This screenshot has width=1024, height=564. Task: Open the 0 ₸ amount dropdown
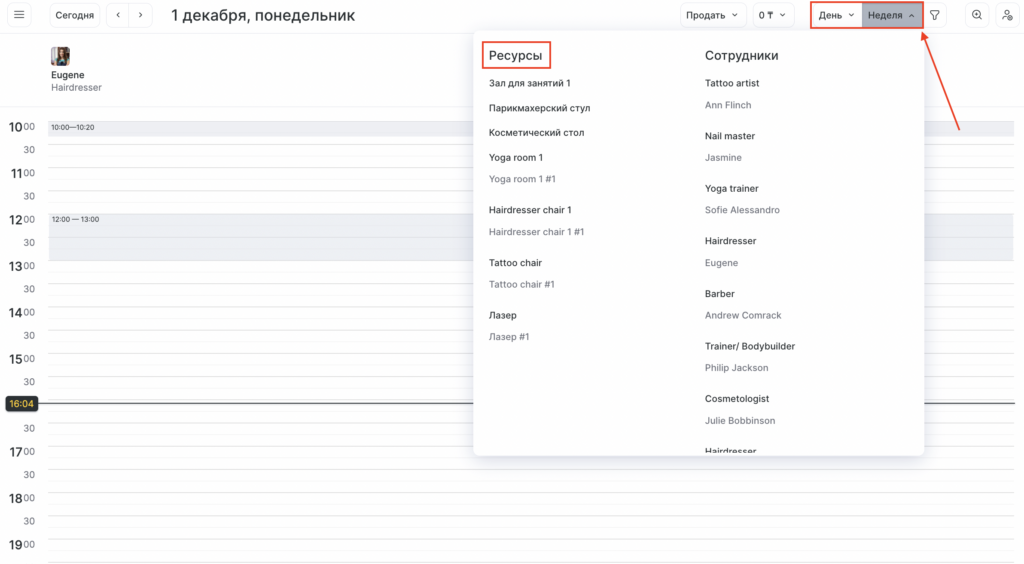(773, 15)
